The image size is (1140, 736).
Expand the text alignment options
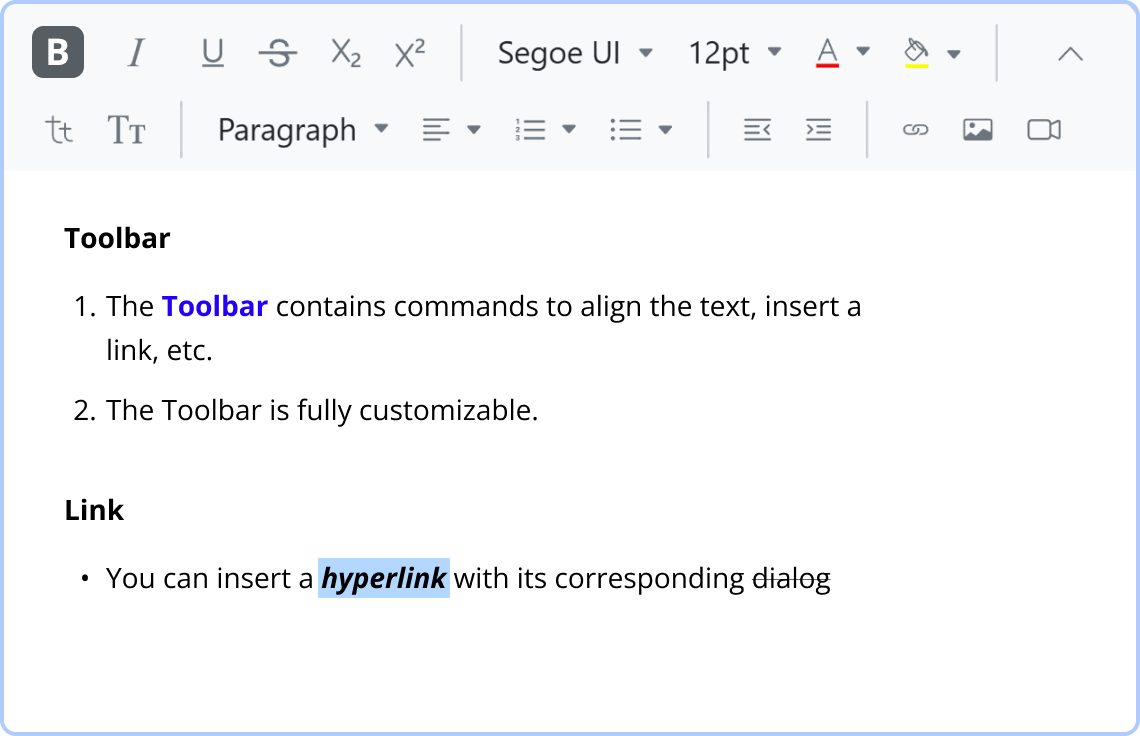click(473, 129)
